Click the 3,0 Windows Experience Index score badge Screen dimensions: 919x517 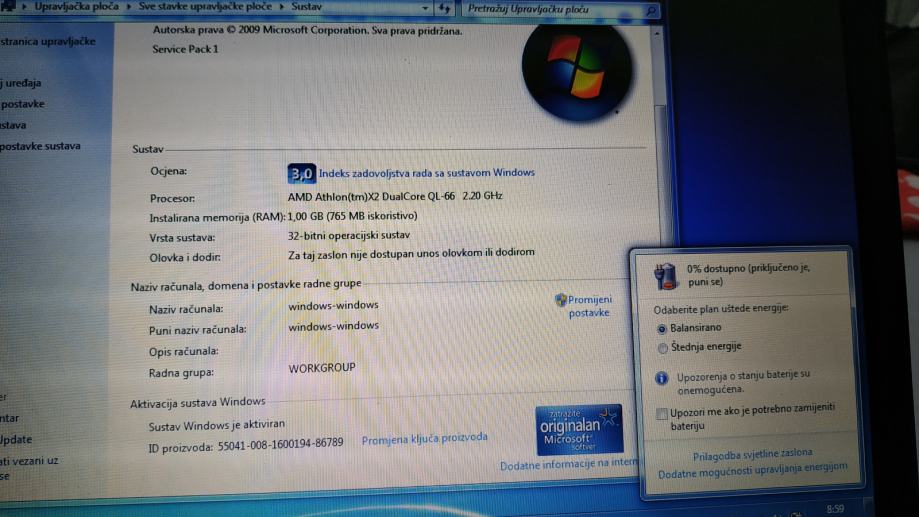point(302,174)
